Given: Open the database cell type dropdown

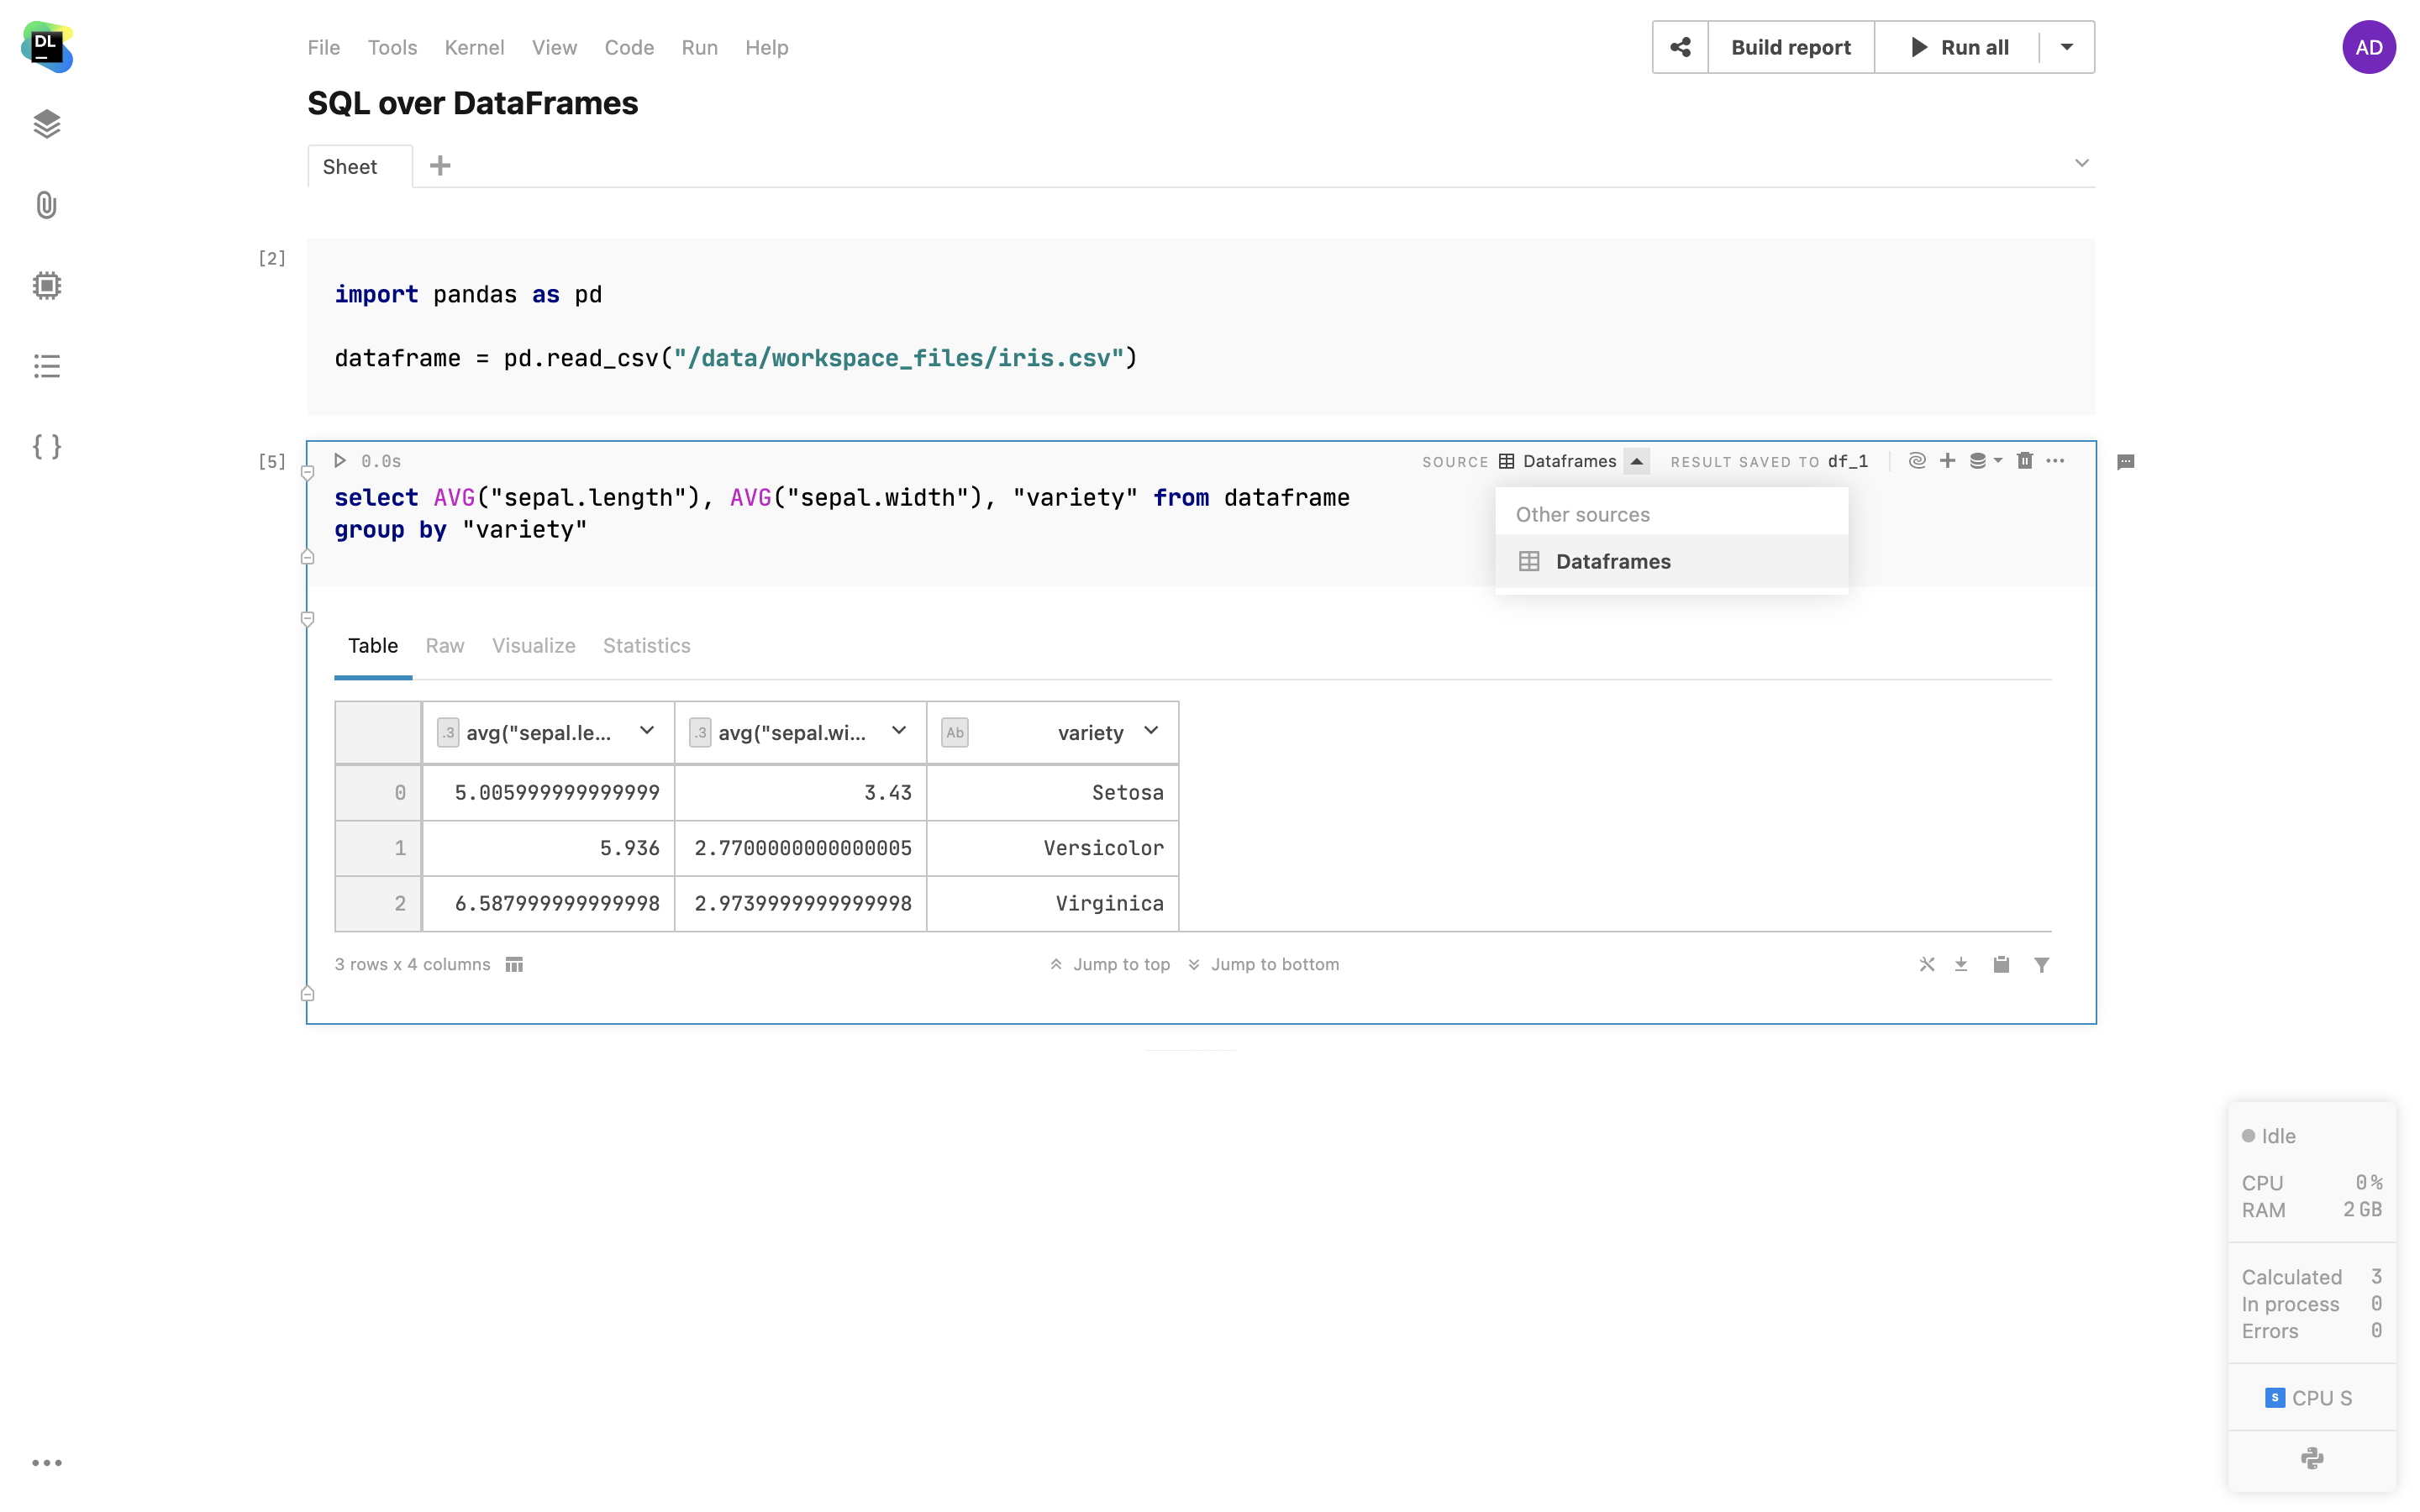Looking at the screenshot, I should coord(1985,461).
